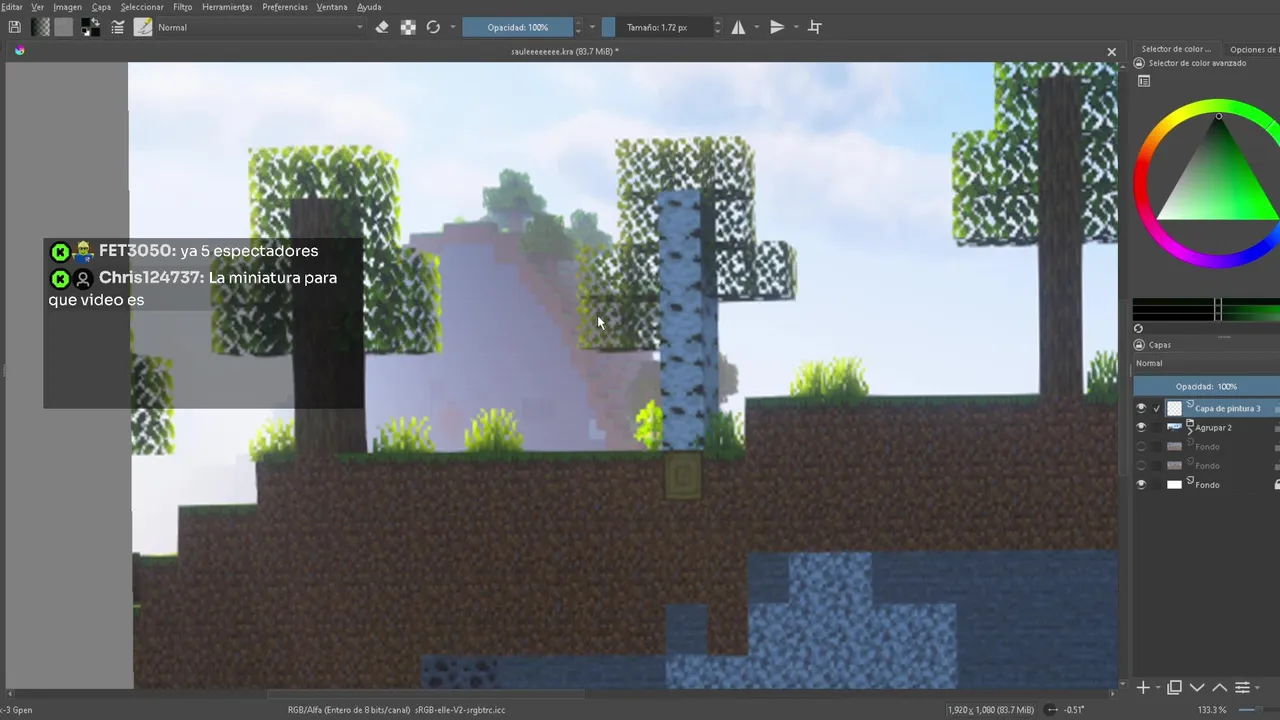Screen dimensions: 1280x720
Task: Expand the Agrupar 2 layer group
Action: (1190, 431)
